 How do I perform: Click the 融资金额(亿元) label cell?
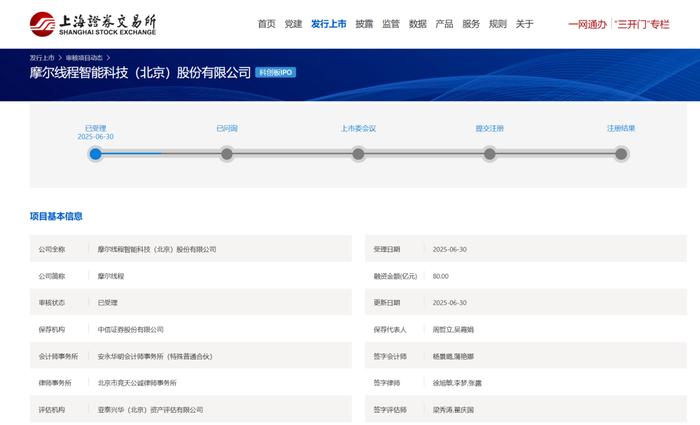point(396,276)
